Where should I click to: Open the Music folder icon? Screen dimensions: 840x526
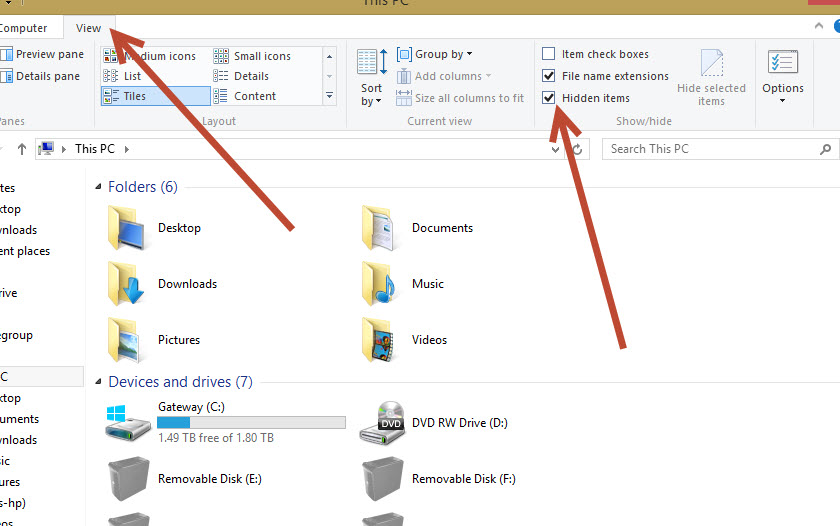381,284
